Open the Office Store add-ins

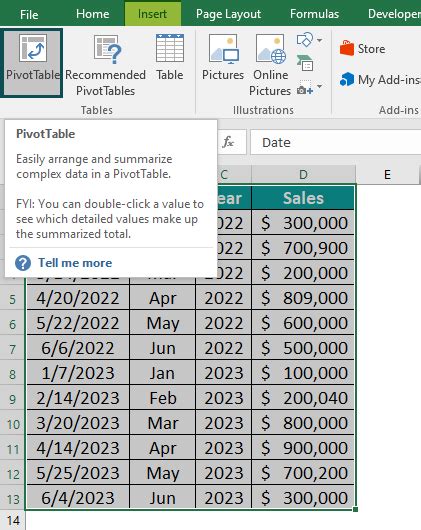[363, 49]
